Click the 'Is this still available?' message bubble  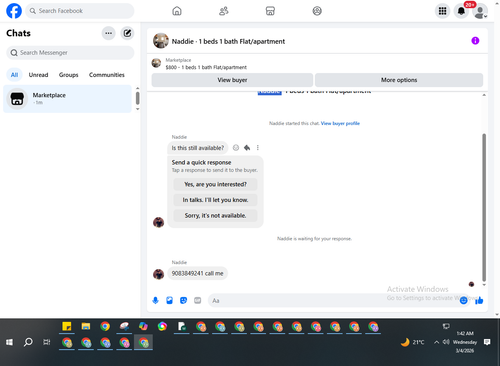point(198,148)
